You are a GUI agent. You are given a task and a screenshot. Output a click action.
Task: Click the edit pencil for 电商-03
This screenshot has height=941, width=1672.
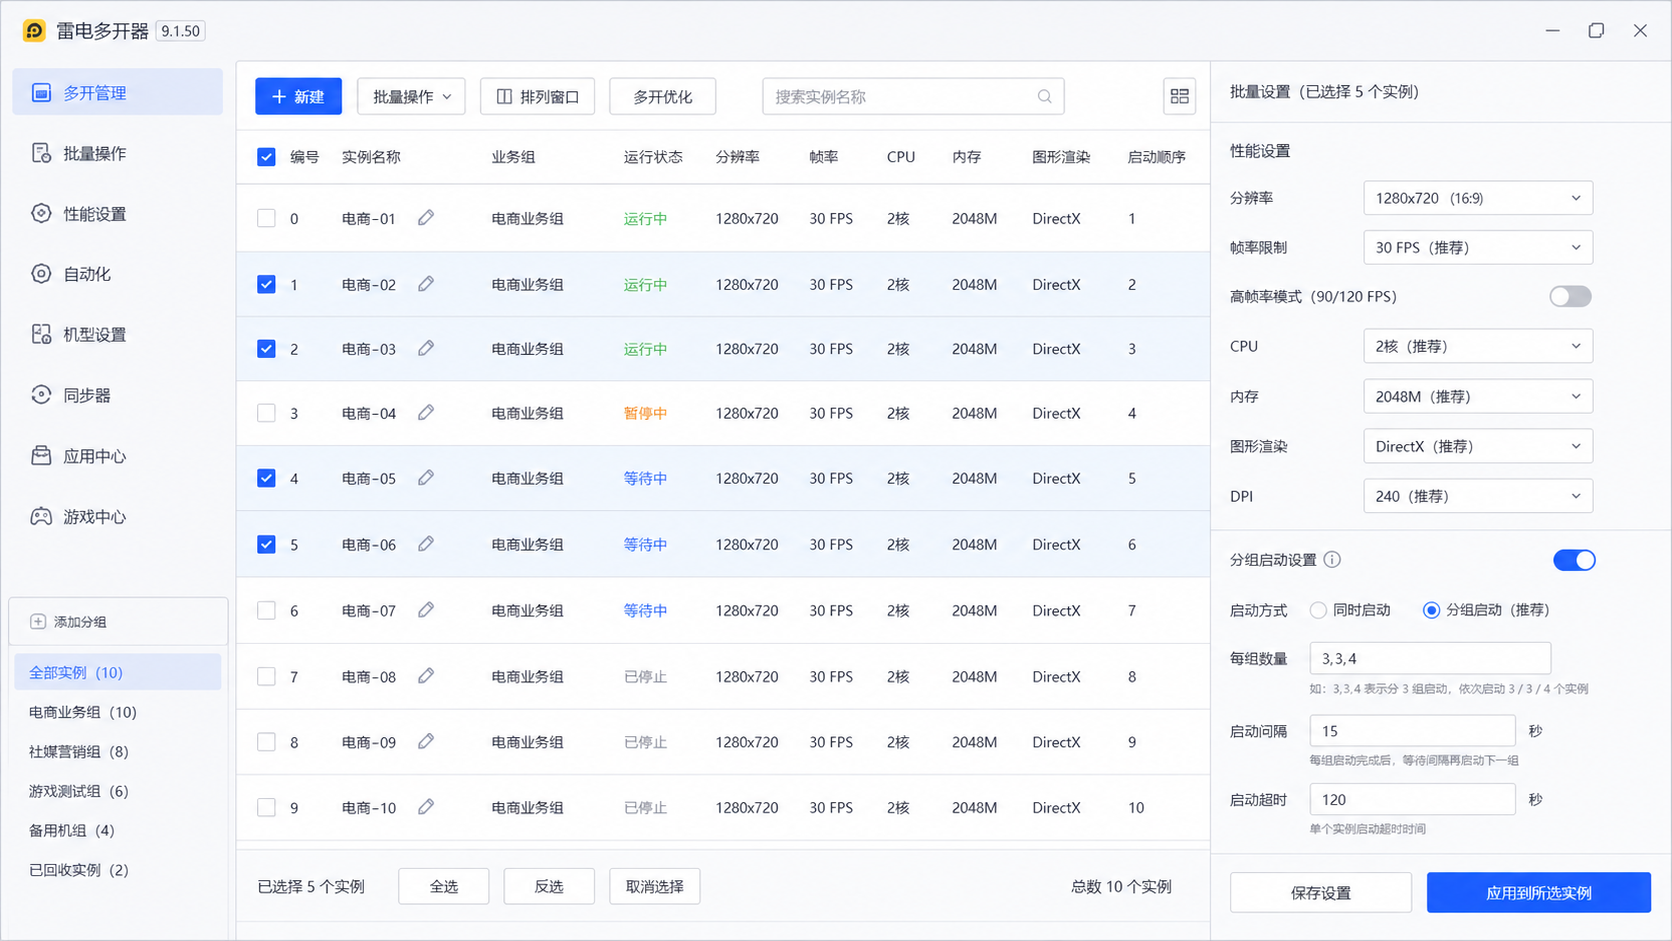(x=426, y=348)
